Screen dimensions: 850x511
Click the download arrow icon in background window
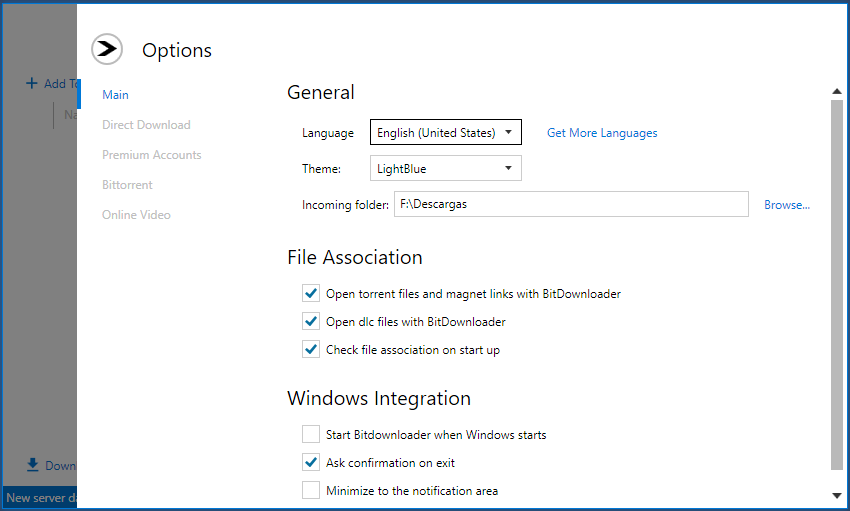pos(33,465)
